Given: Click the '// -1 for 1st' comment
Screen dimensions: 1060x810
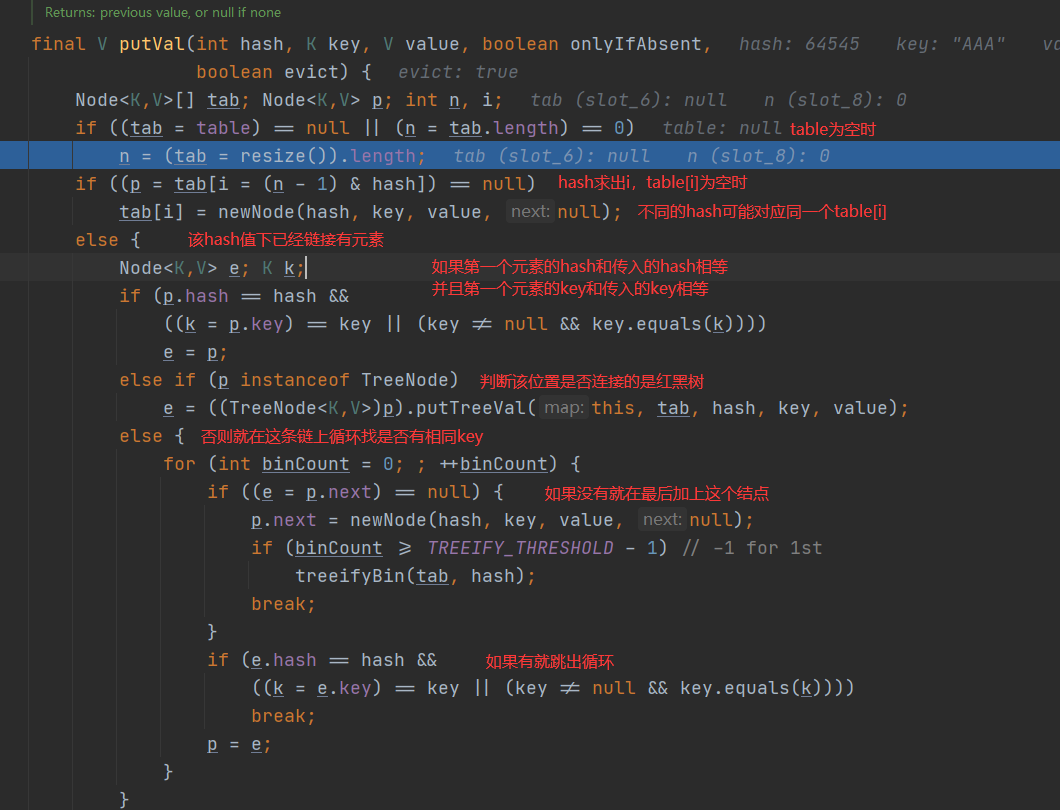Looking at the screenshot, I should click(752, 548).
